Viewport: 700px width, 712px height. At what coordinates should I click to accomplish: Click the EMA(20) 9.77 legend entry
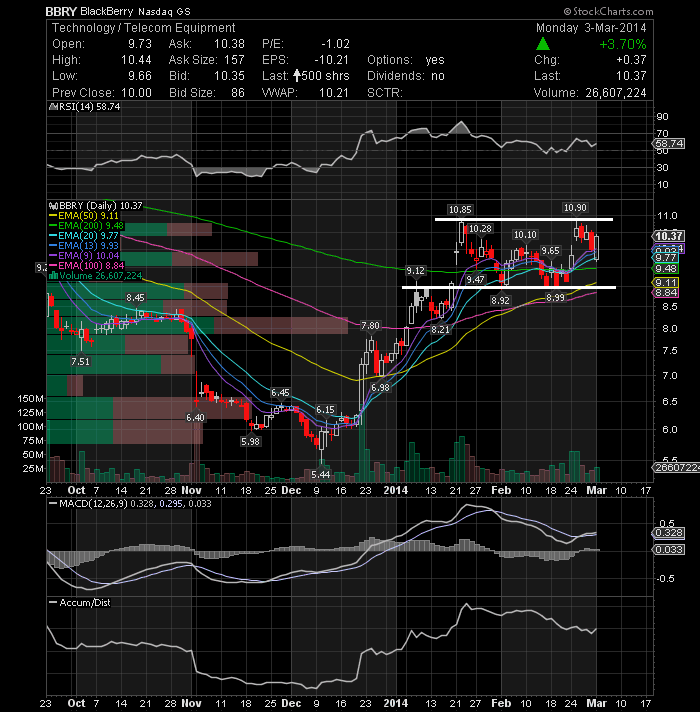[88, 236]
